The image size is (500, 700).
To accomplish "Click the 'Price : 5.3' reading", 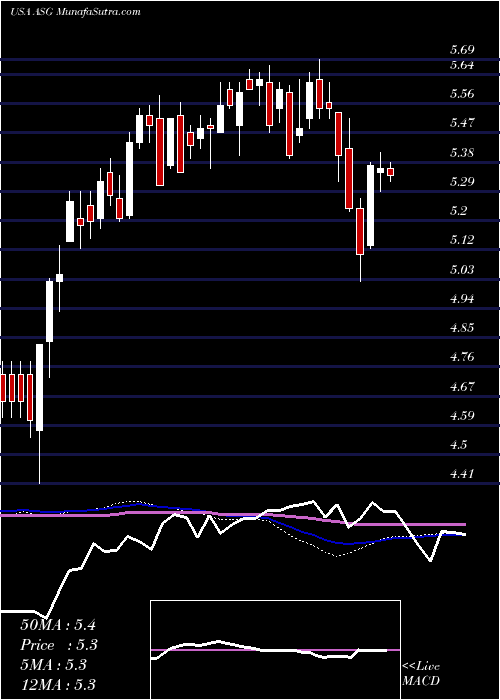I will click(59, 645).
